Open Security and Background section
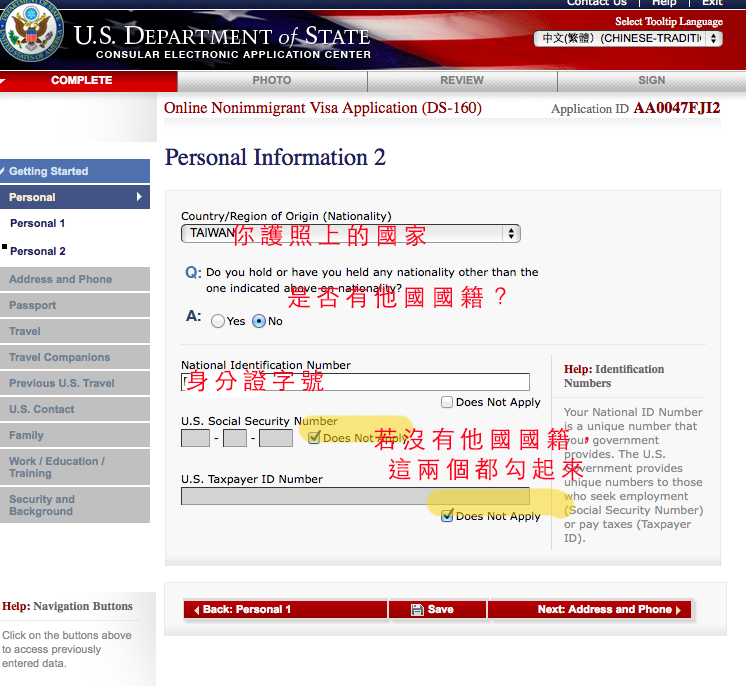This screenshot has height=686, width=746. 75,505
